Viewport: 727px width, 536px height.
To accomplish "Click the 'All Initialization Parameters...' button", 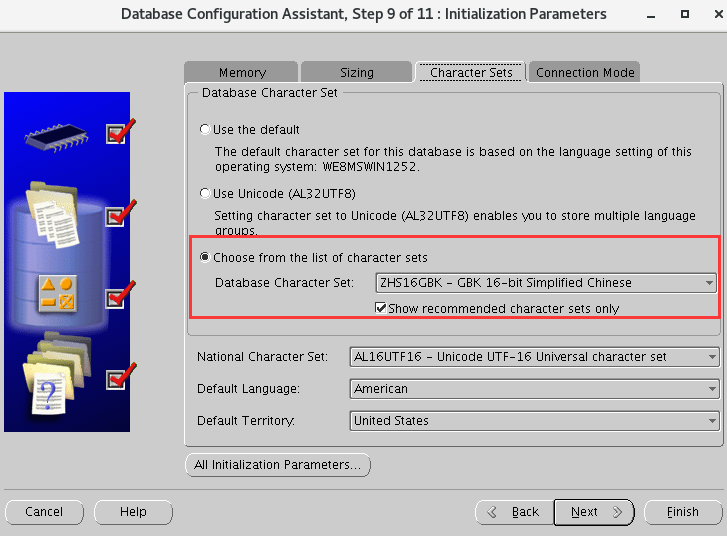I will [x=278, y=465].
